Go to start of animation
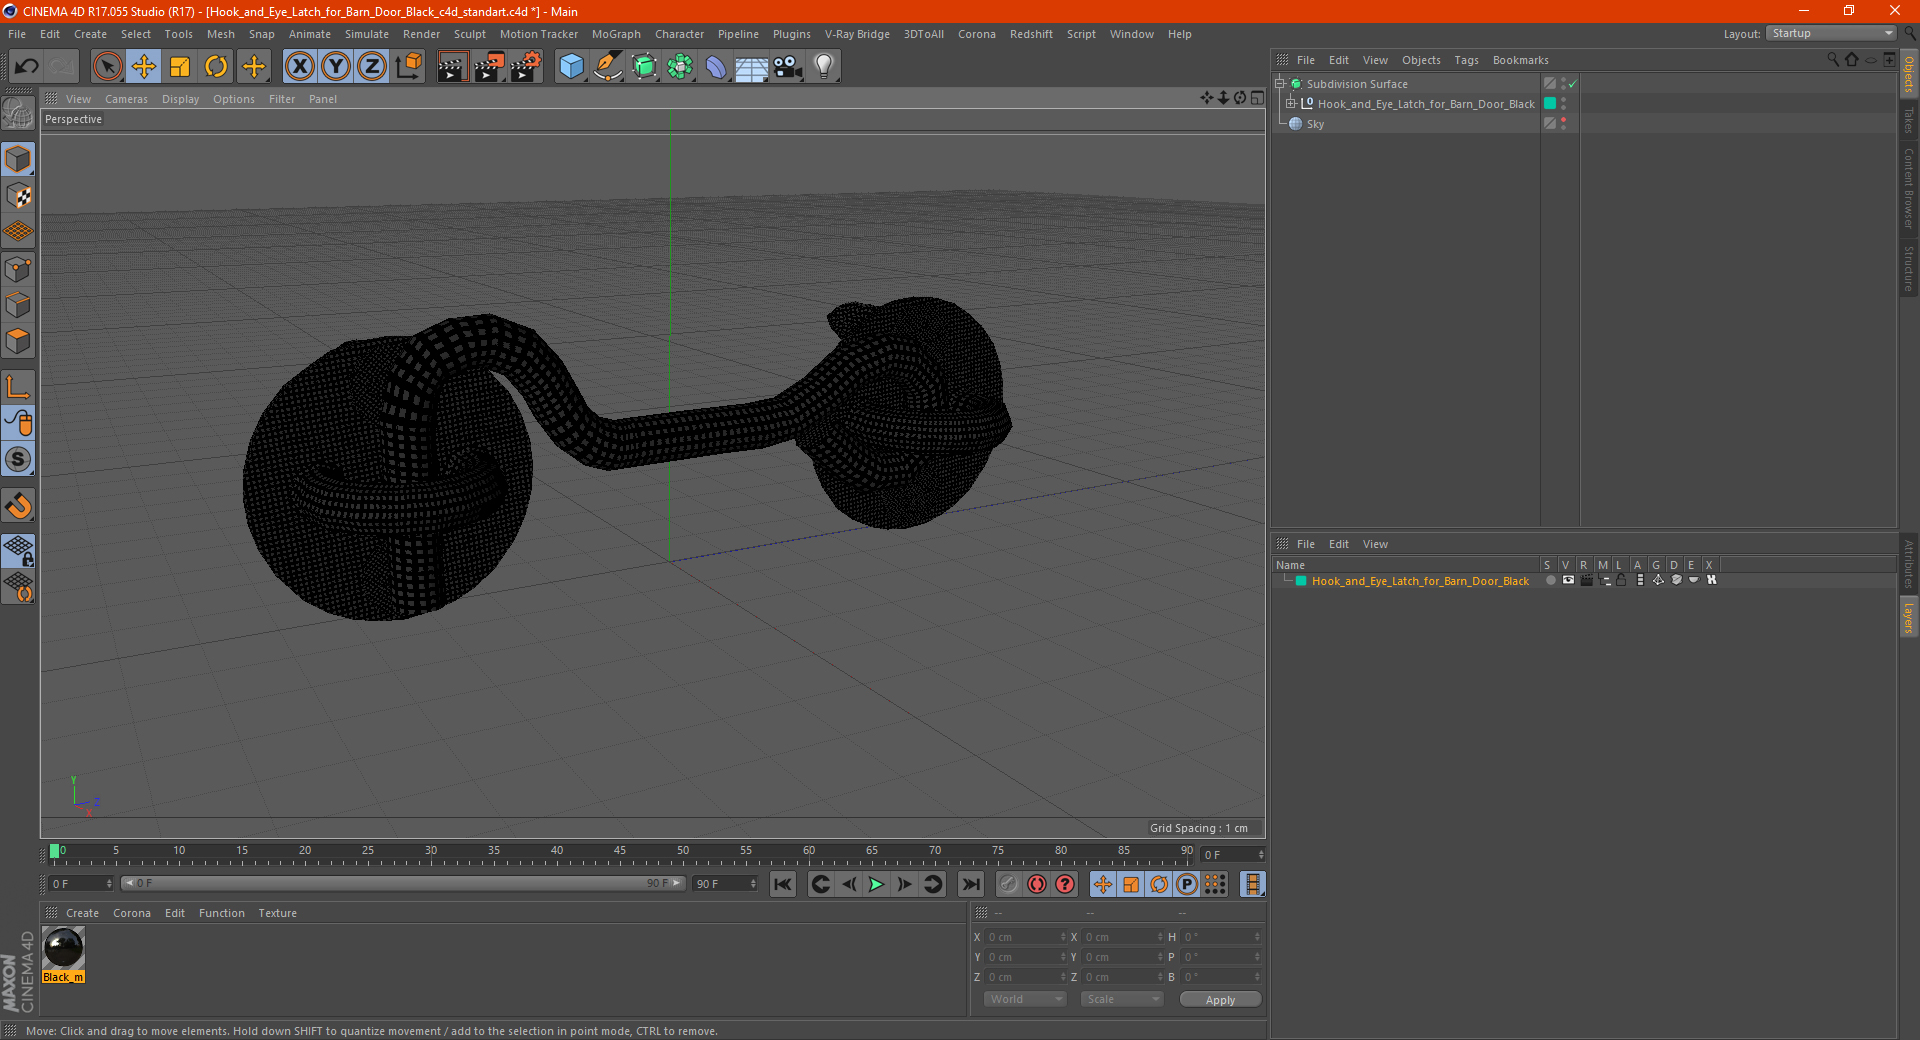 click(x=783, y=884)
